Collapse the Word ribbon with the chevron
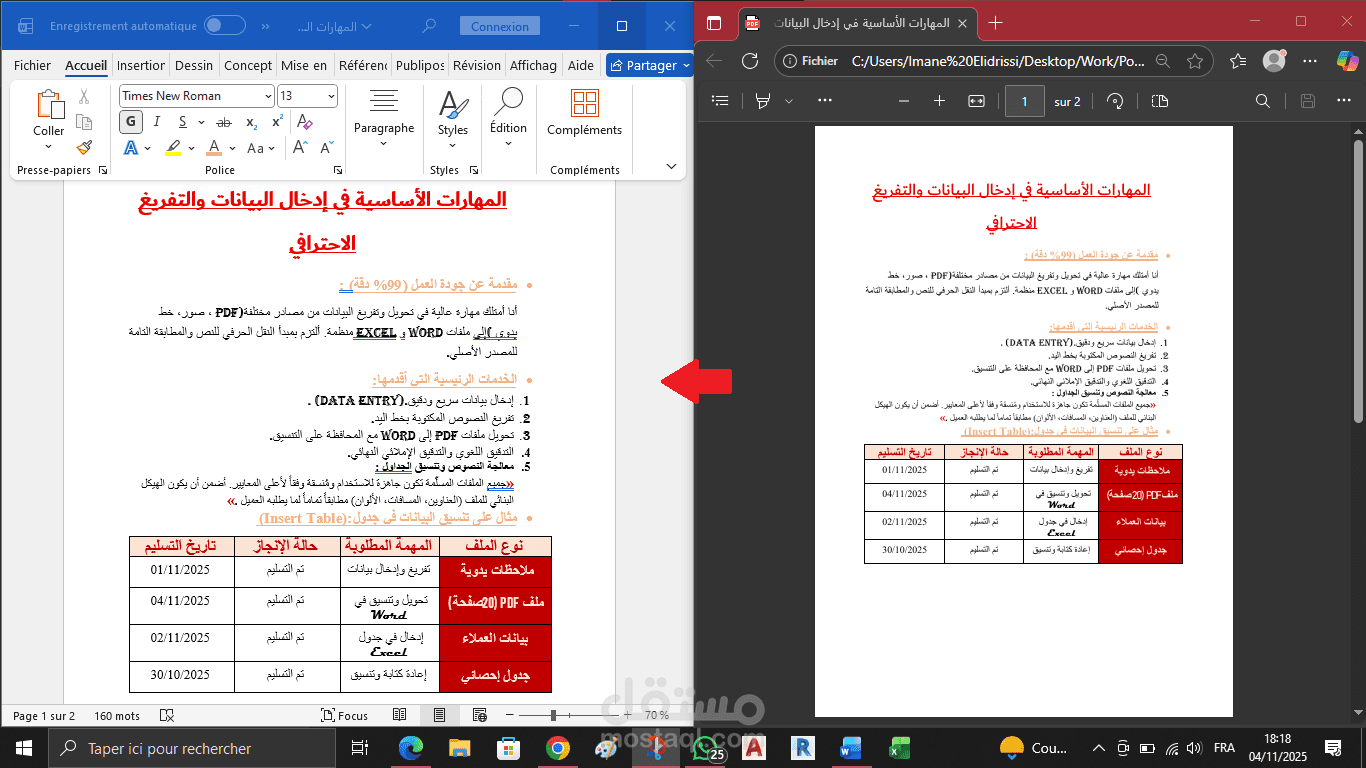The image size is (1366, 768). [670, 167]
